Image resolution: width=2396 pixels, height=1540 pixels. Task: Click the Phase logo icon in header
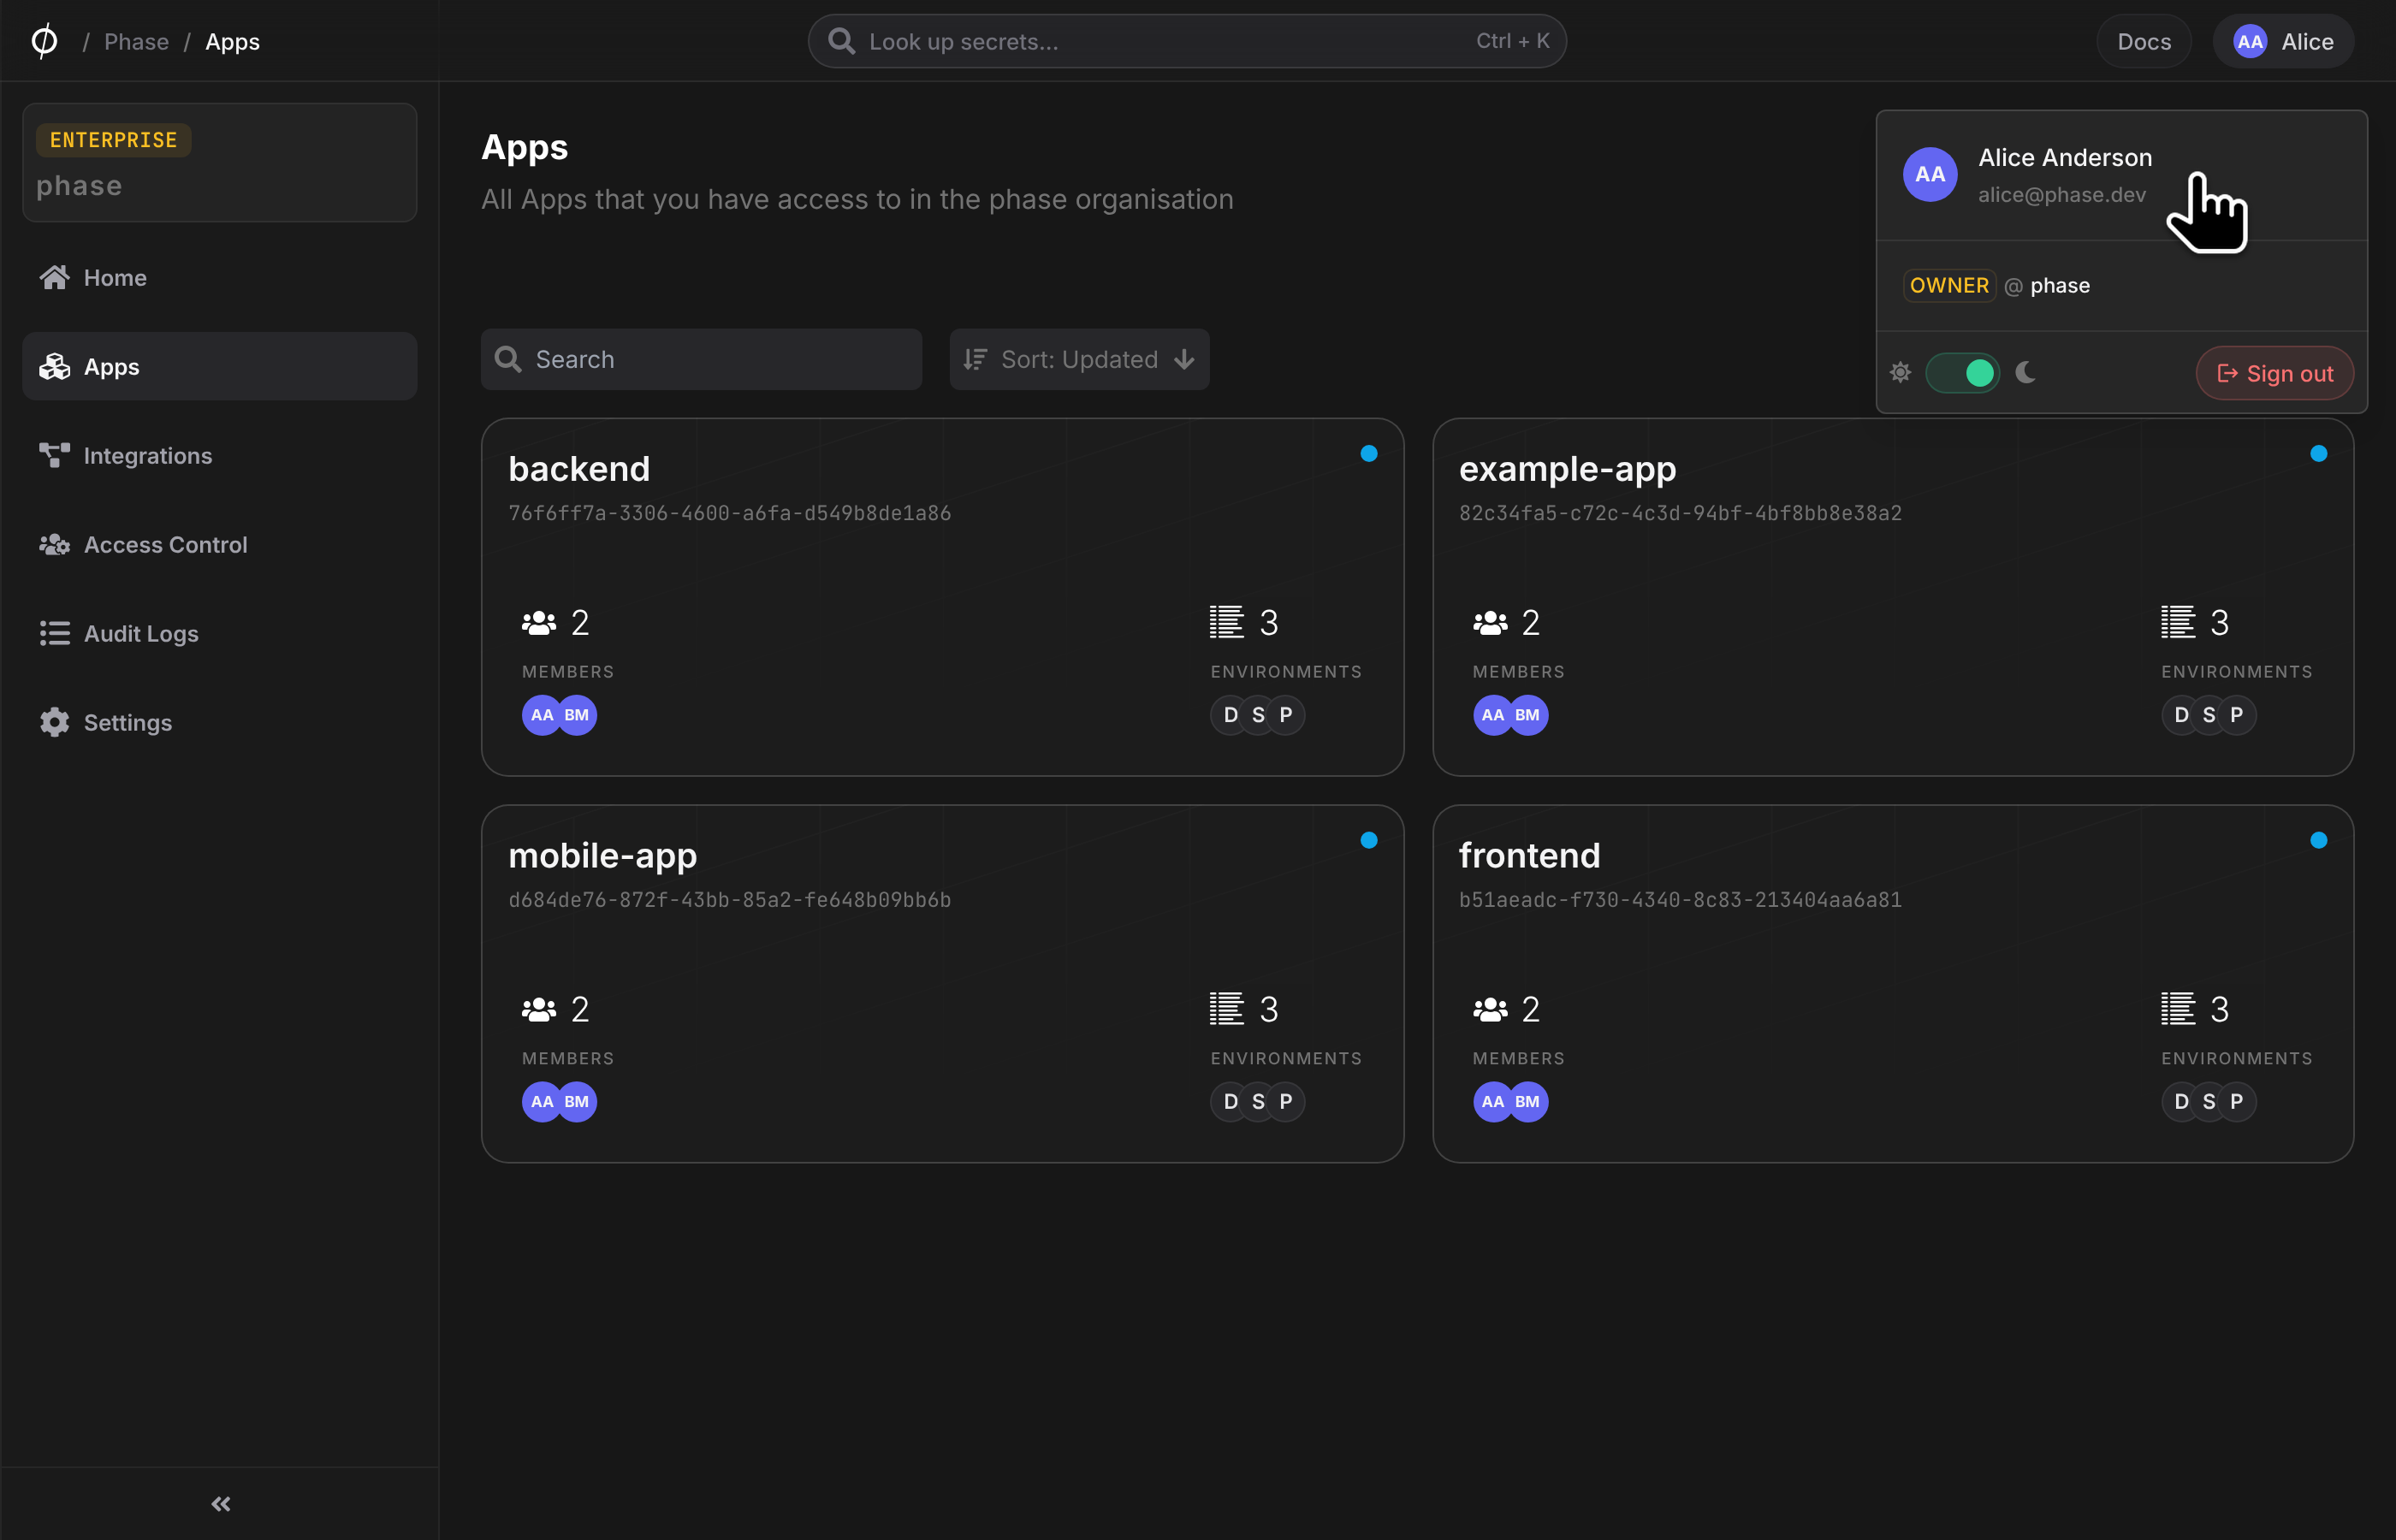click(x=44, y=41)
